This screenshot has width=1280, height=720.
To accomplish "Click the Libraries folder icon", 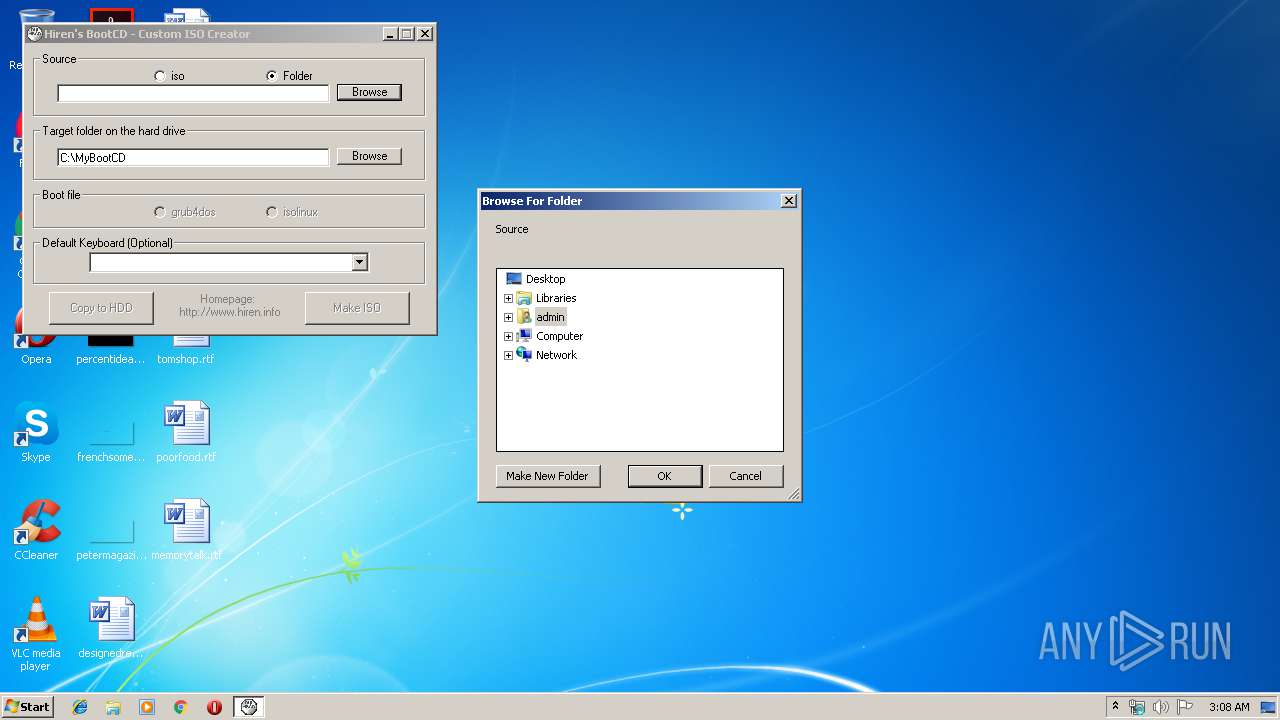I will (x=524, y=298).
